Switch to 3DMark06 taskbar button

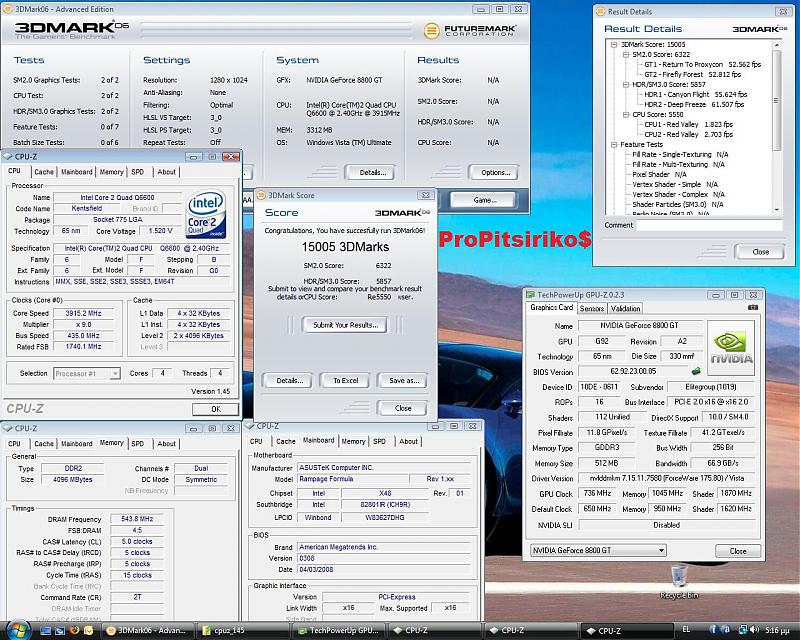pyautogui.click(x=147, y=630)
